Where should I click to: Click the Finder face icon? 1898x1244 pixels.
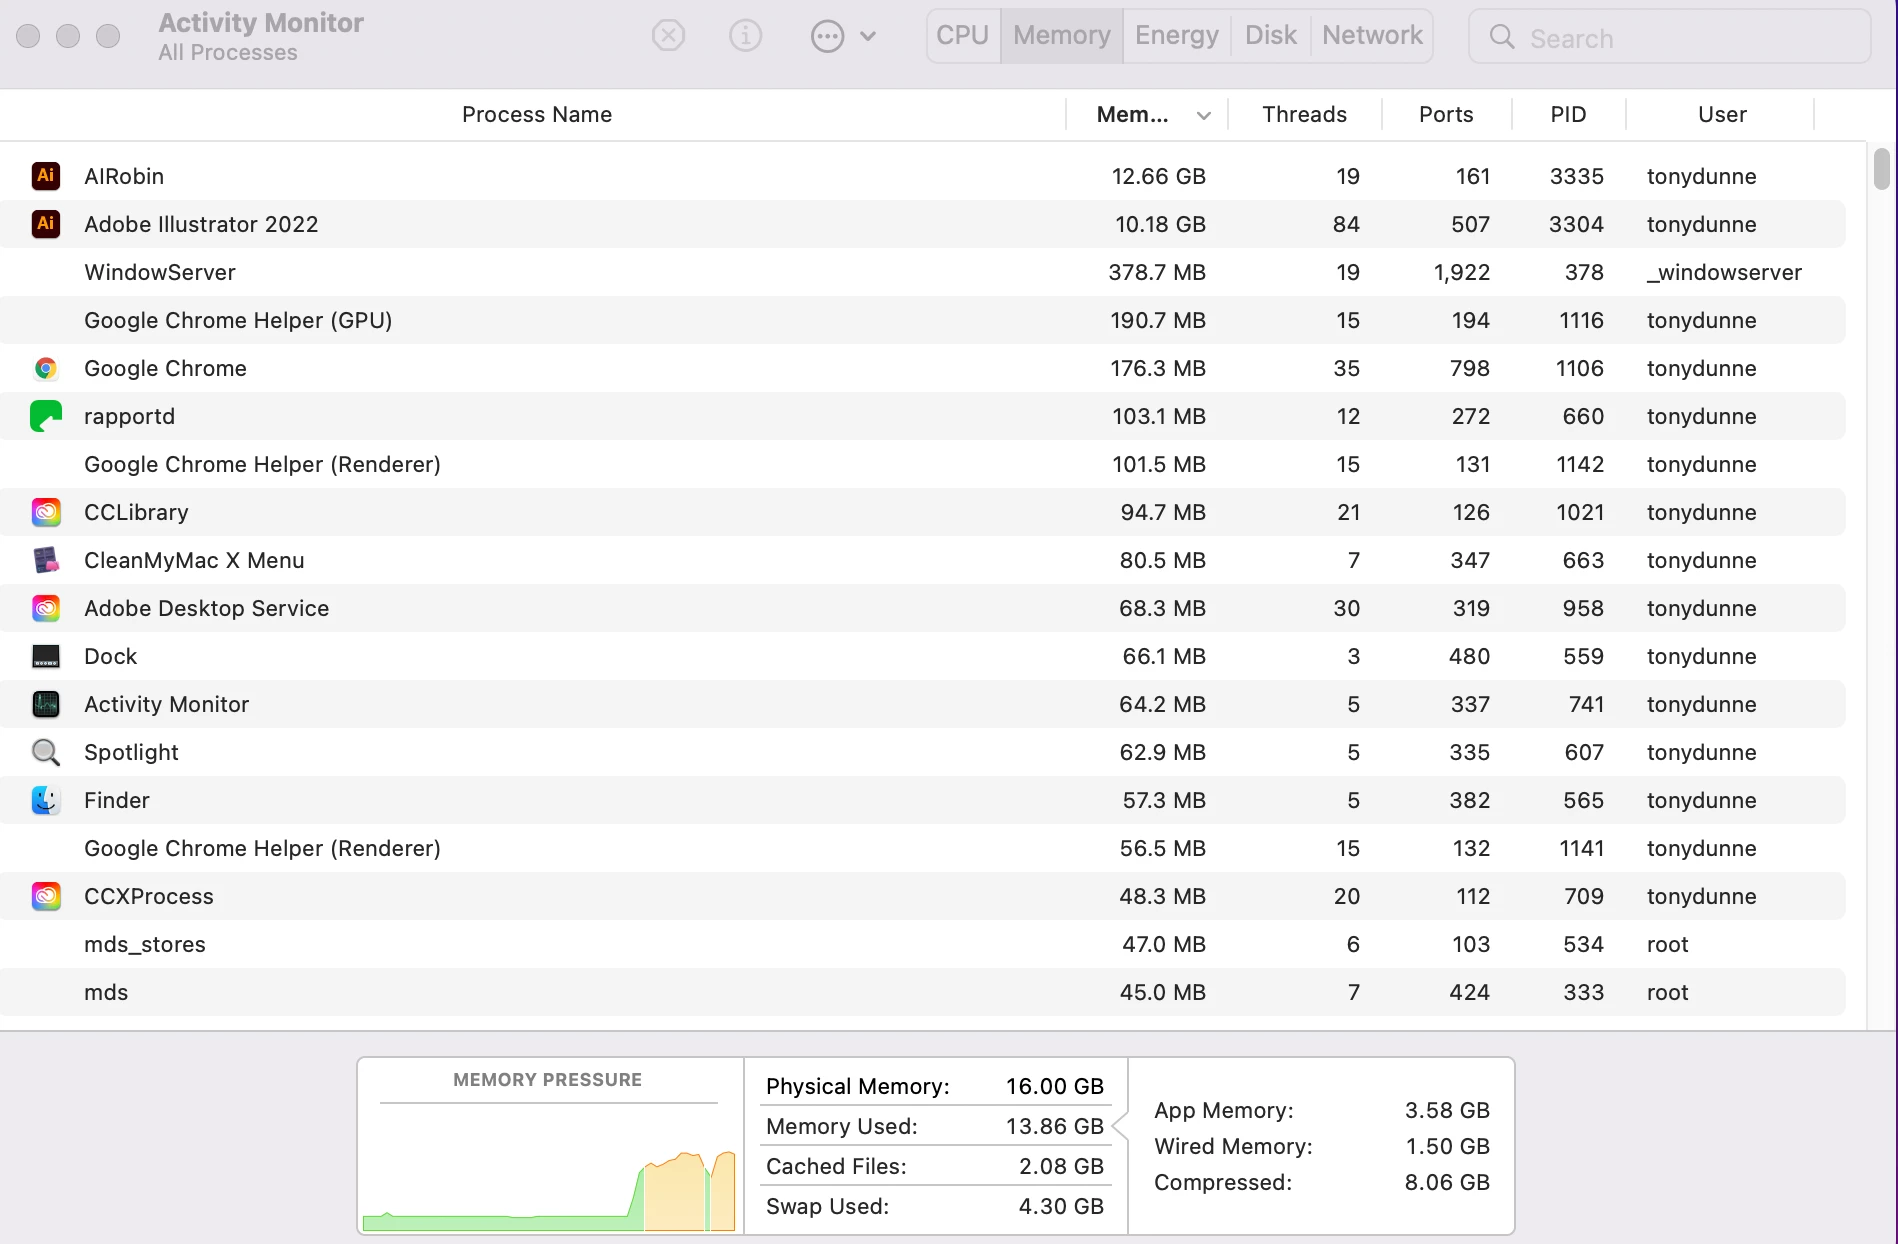pos(46,800)
